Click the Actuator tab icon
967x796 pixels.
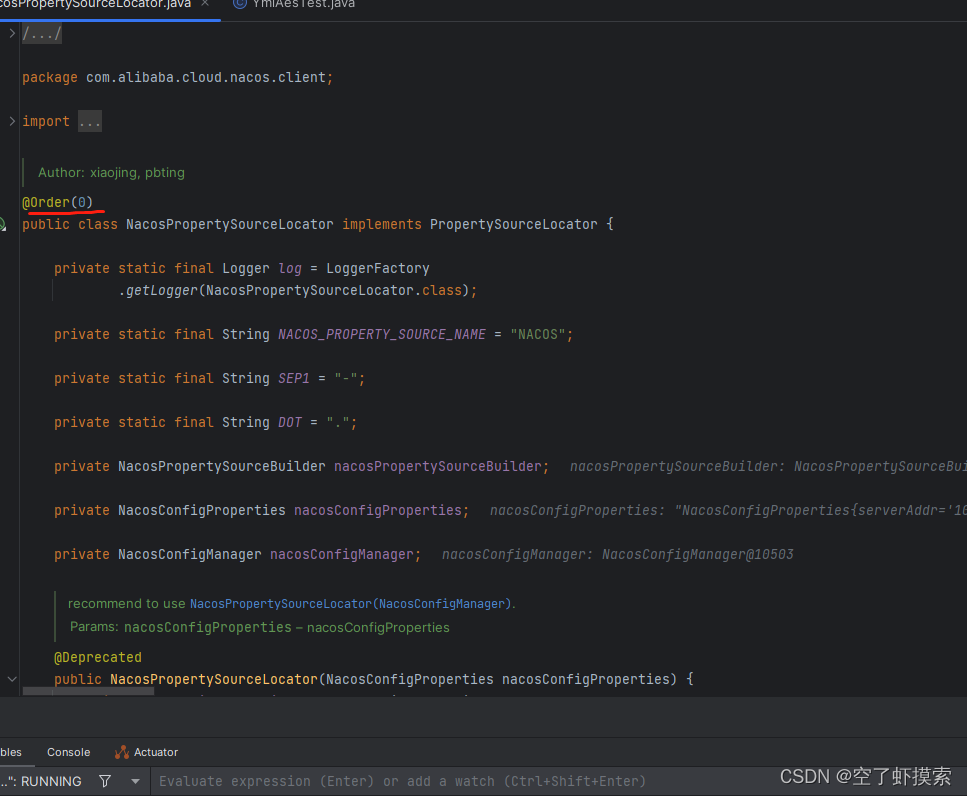(x=121, y=752)
